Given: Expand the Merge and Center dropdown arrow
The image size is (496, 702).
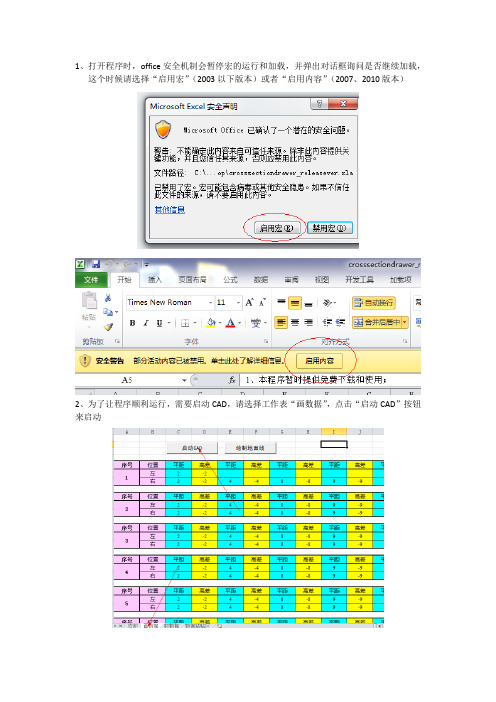Looking at the screenshot, I should [405, 322].
